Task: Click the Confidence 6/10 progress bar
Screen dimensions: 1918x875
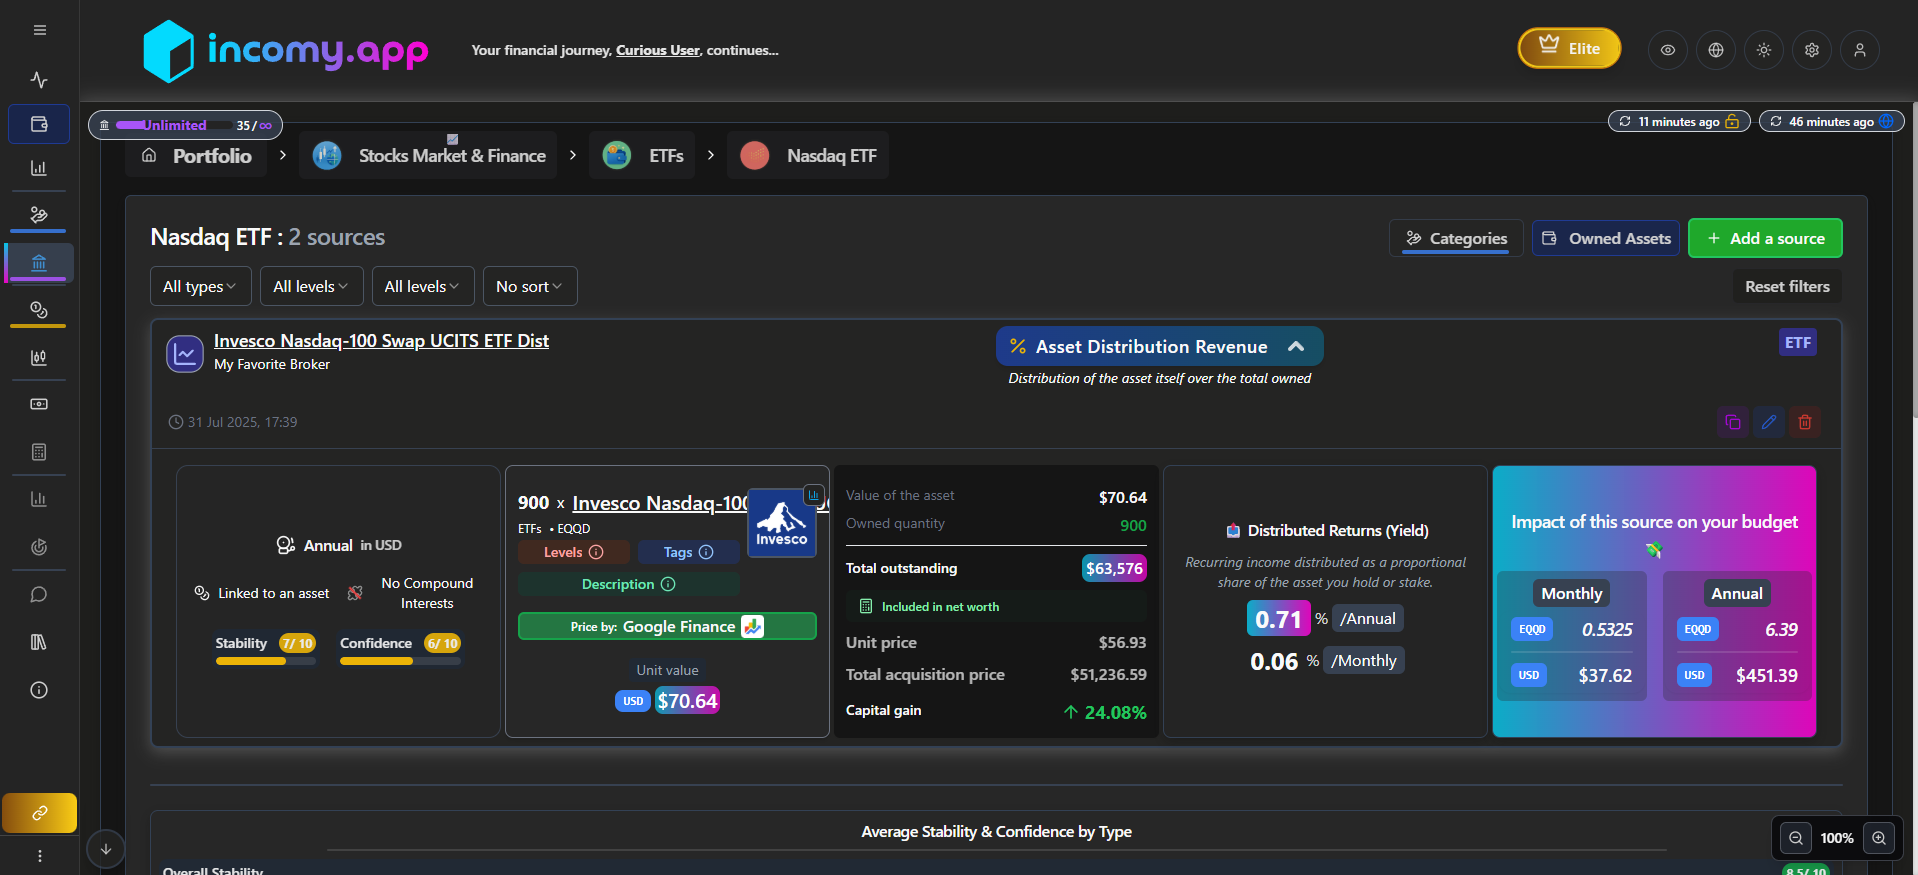Action: tap(400, 661)
